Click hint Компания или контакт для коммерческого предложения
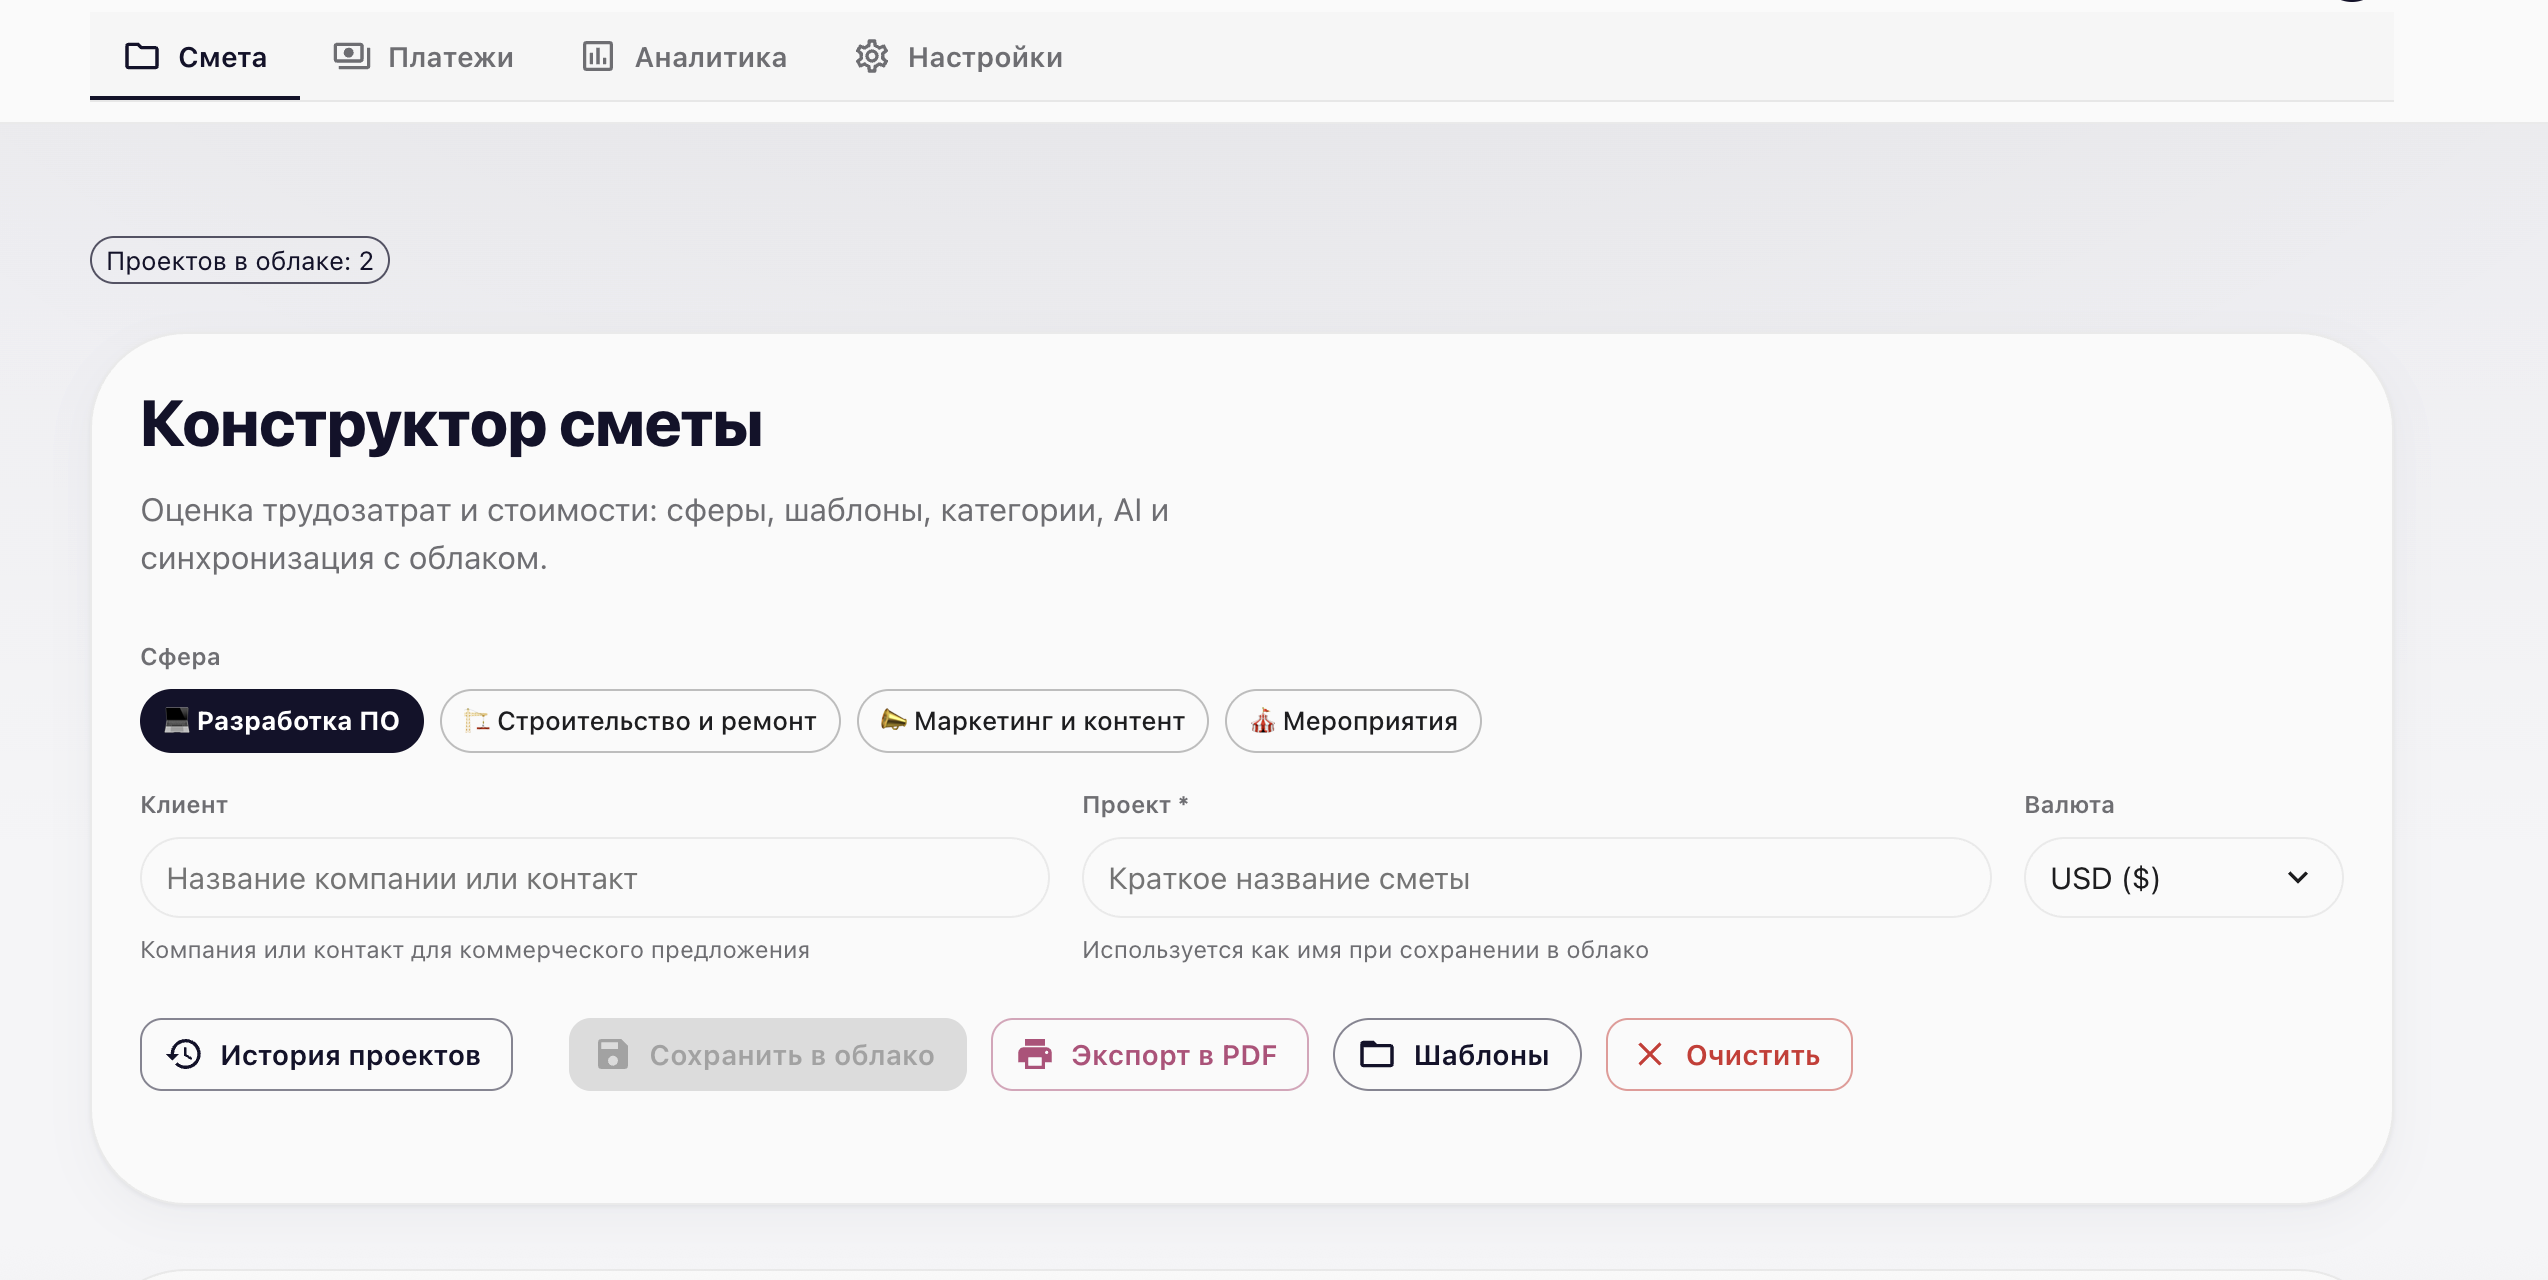This screenshot has height=1280, width=2548. tap(475, 950)
